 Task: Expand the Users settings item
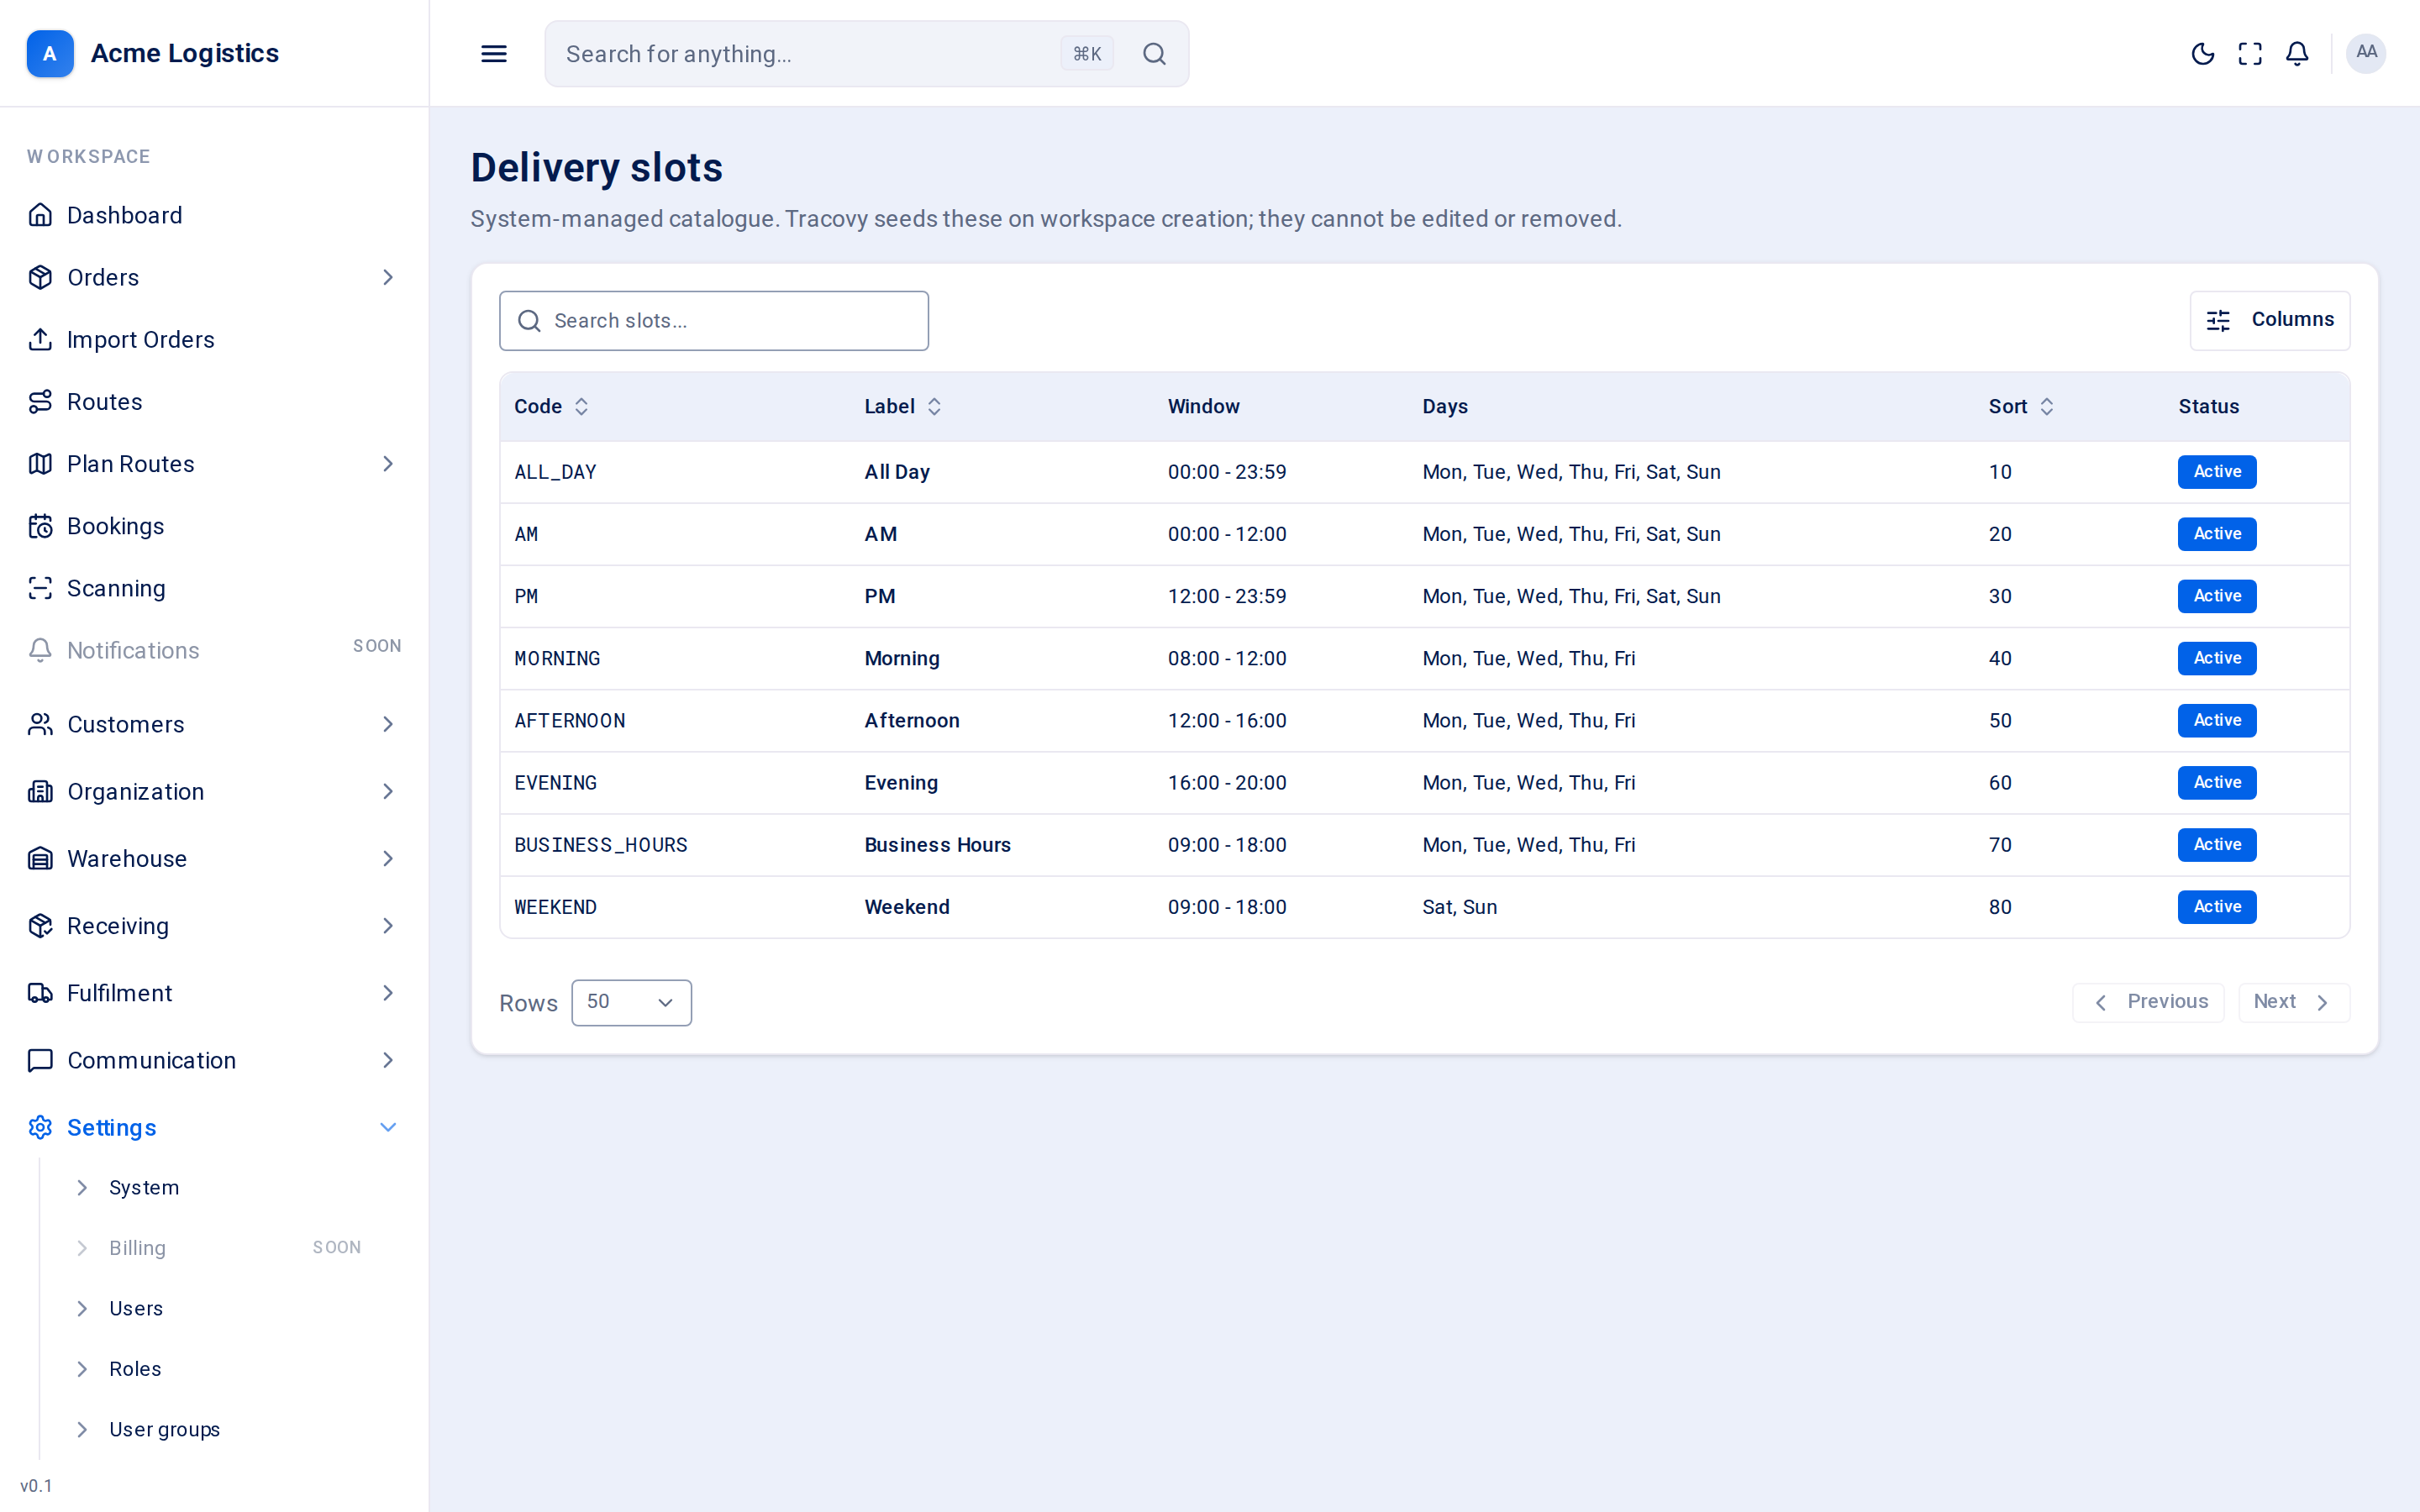click(x=83, y=1308)
